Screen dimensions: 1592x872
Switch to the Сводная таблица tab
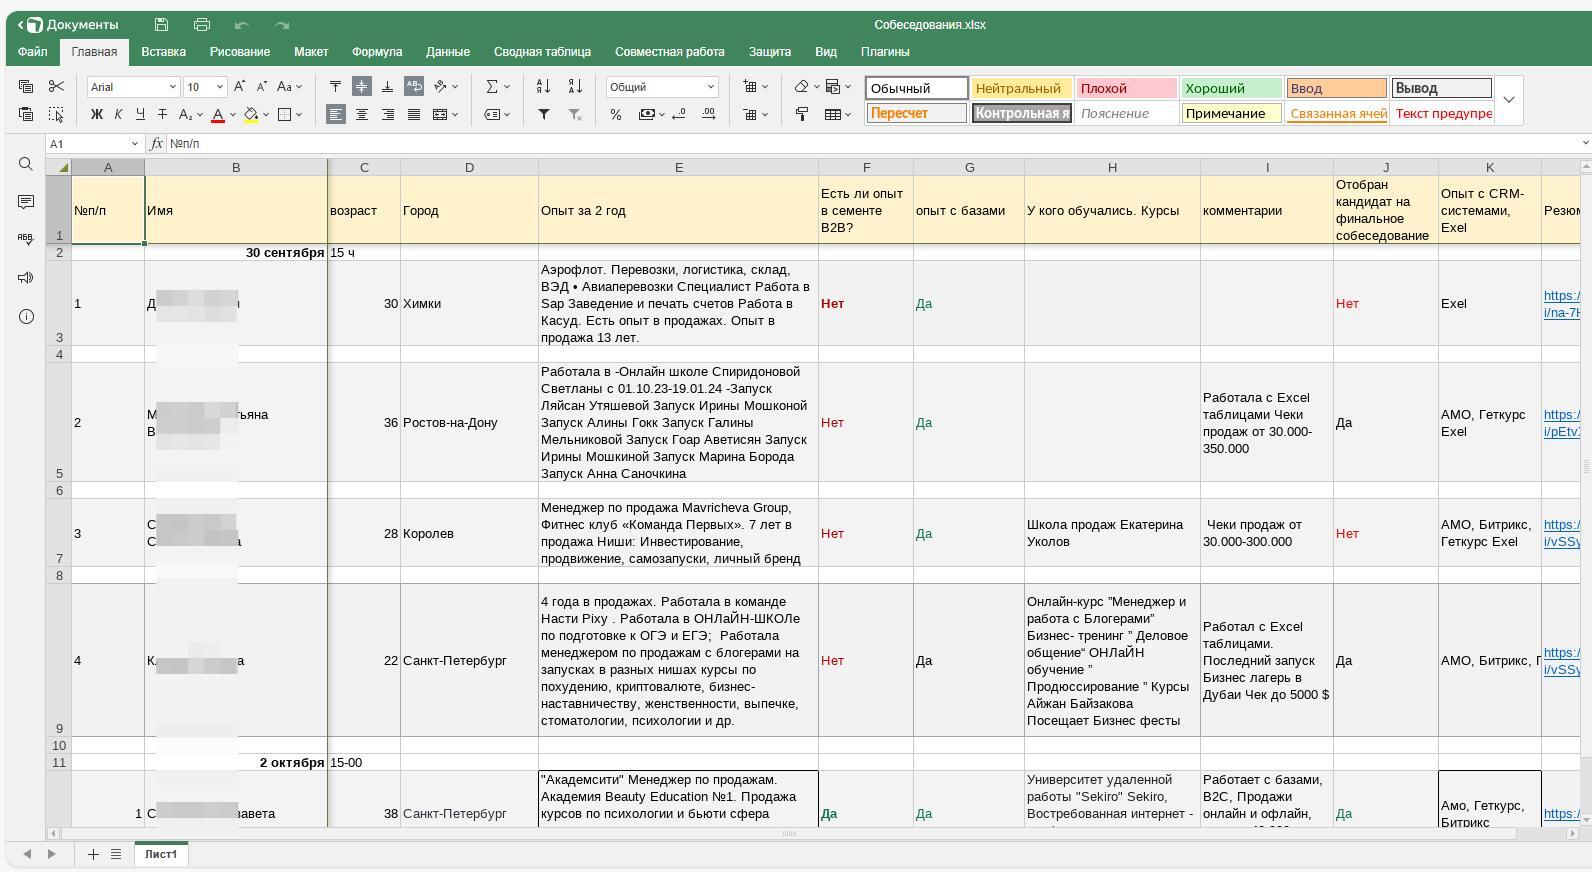coord(542,52)
